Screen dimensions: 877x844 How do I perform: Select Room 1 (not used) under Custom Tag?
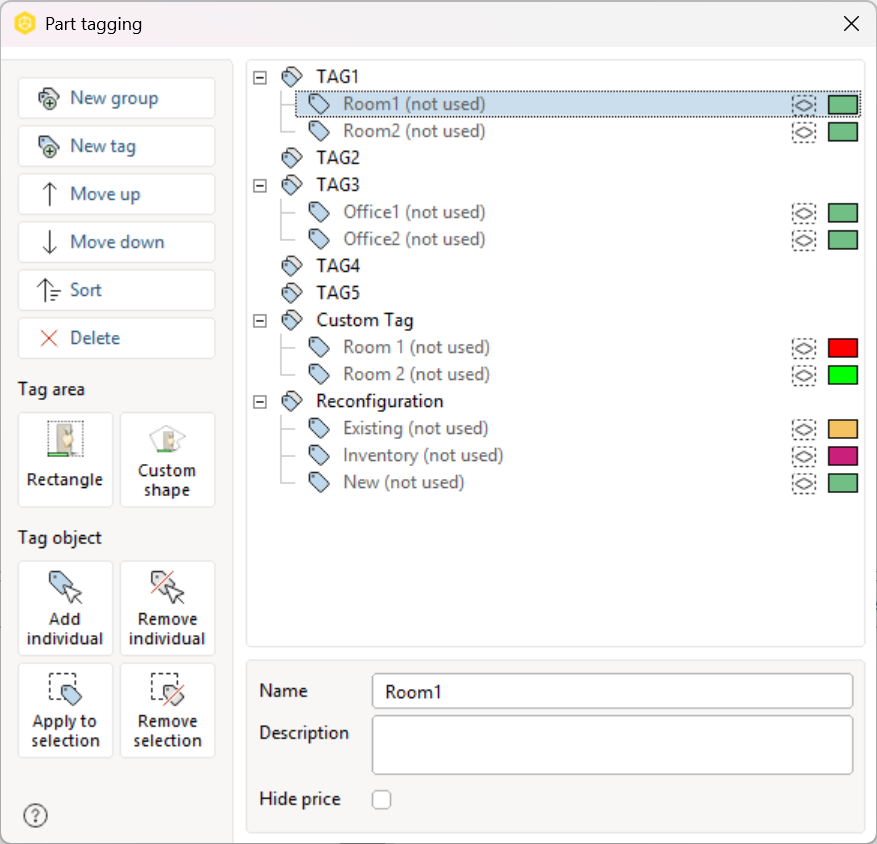416,347
